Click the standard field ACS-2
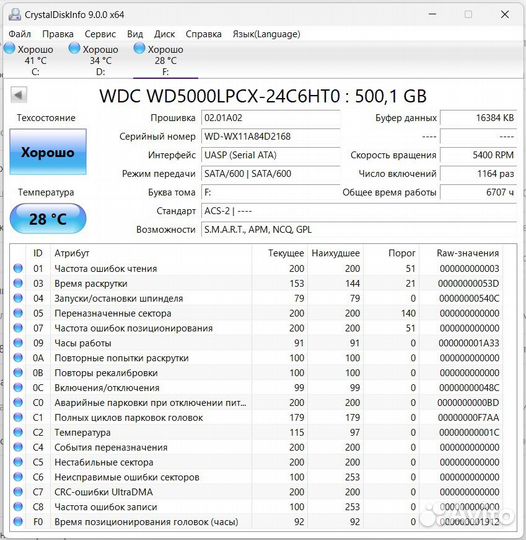 [x=359, y=211]
